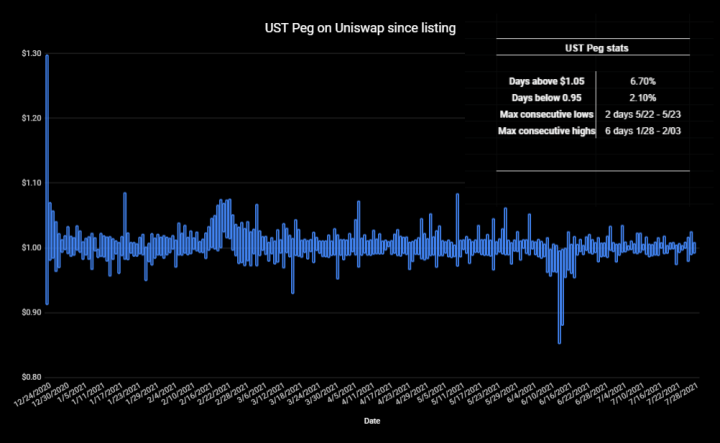720x443 pixels.
Task: Select the 12/24/2020 x-axis date label
Action: (34, 394)
